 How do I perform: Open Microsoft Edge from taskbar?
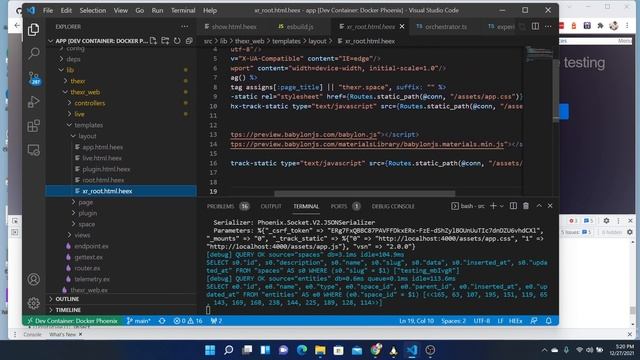click(302, 350)
